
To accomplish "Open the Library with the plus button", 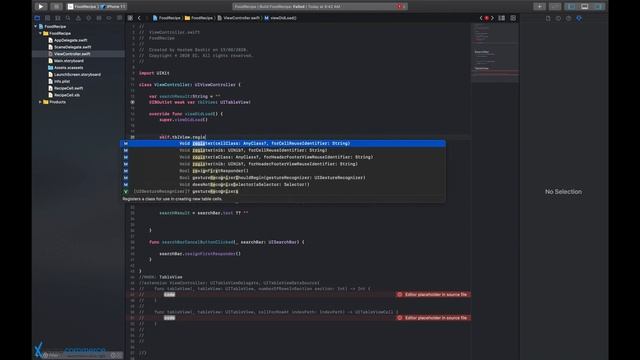I will (539, 7).
